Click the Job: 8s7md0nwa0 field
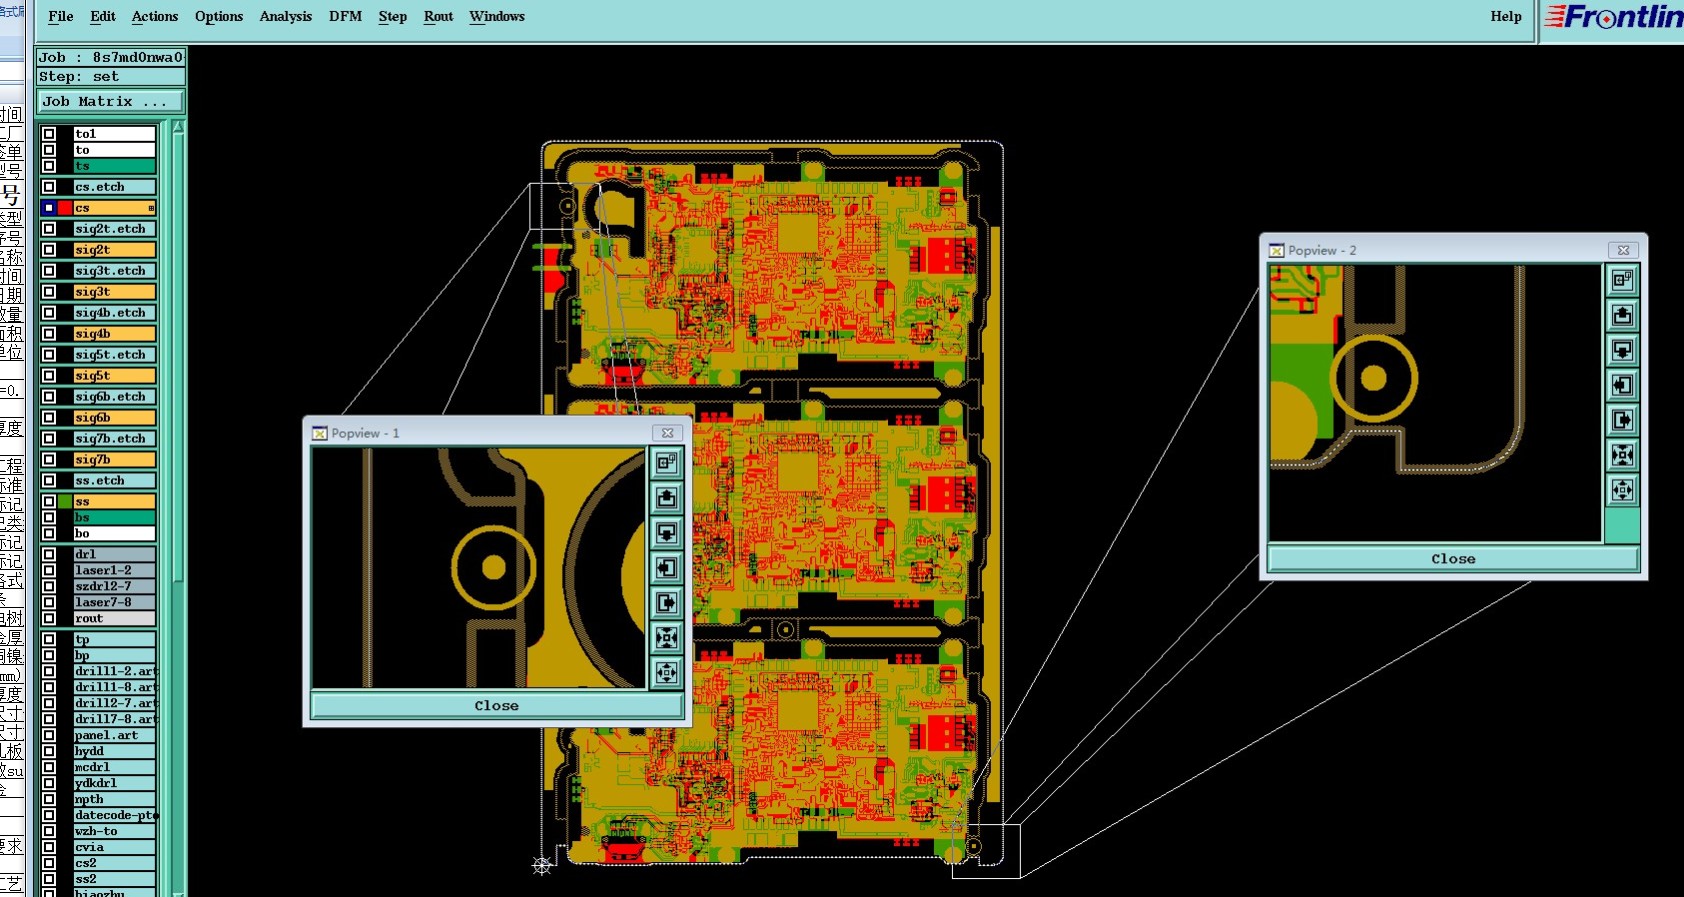Viewport: 1684px width, 897px height. click(111, 57)
